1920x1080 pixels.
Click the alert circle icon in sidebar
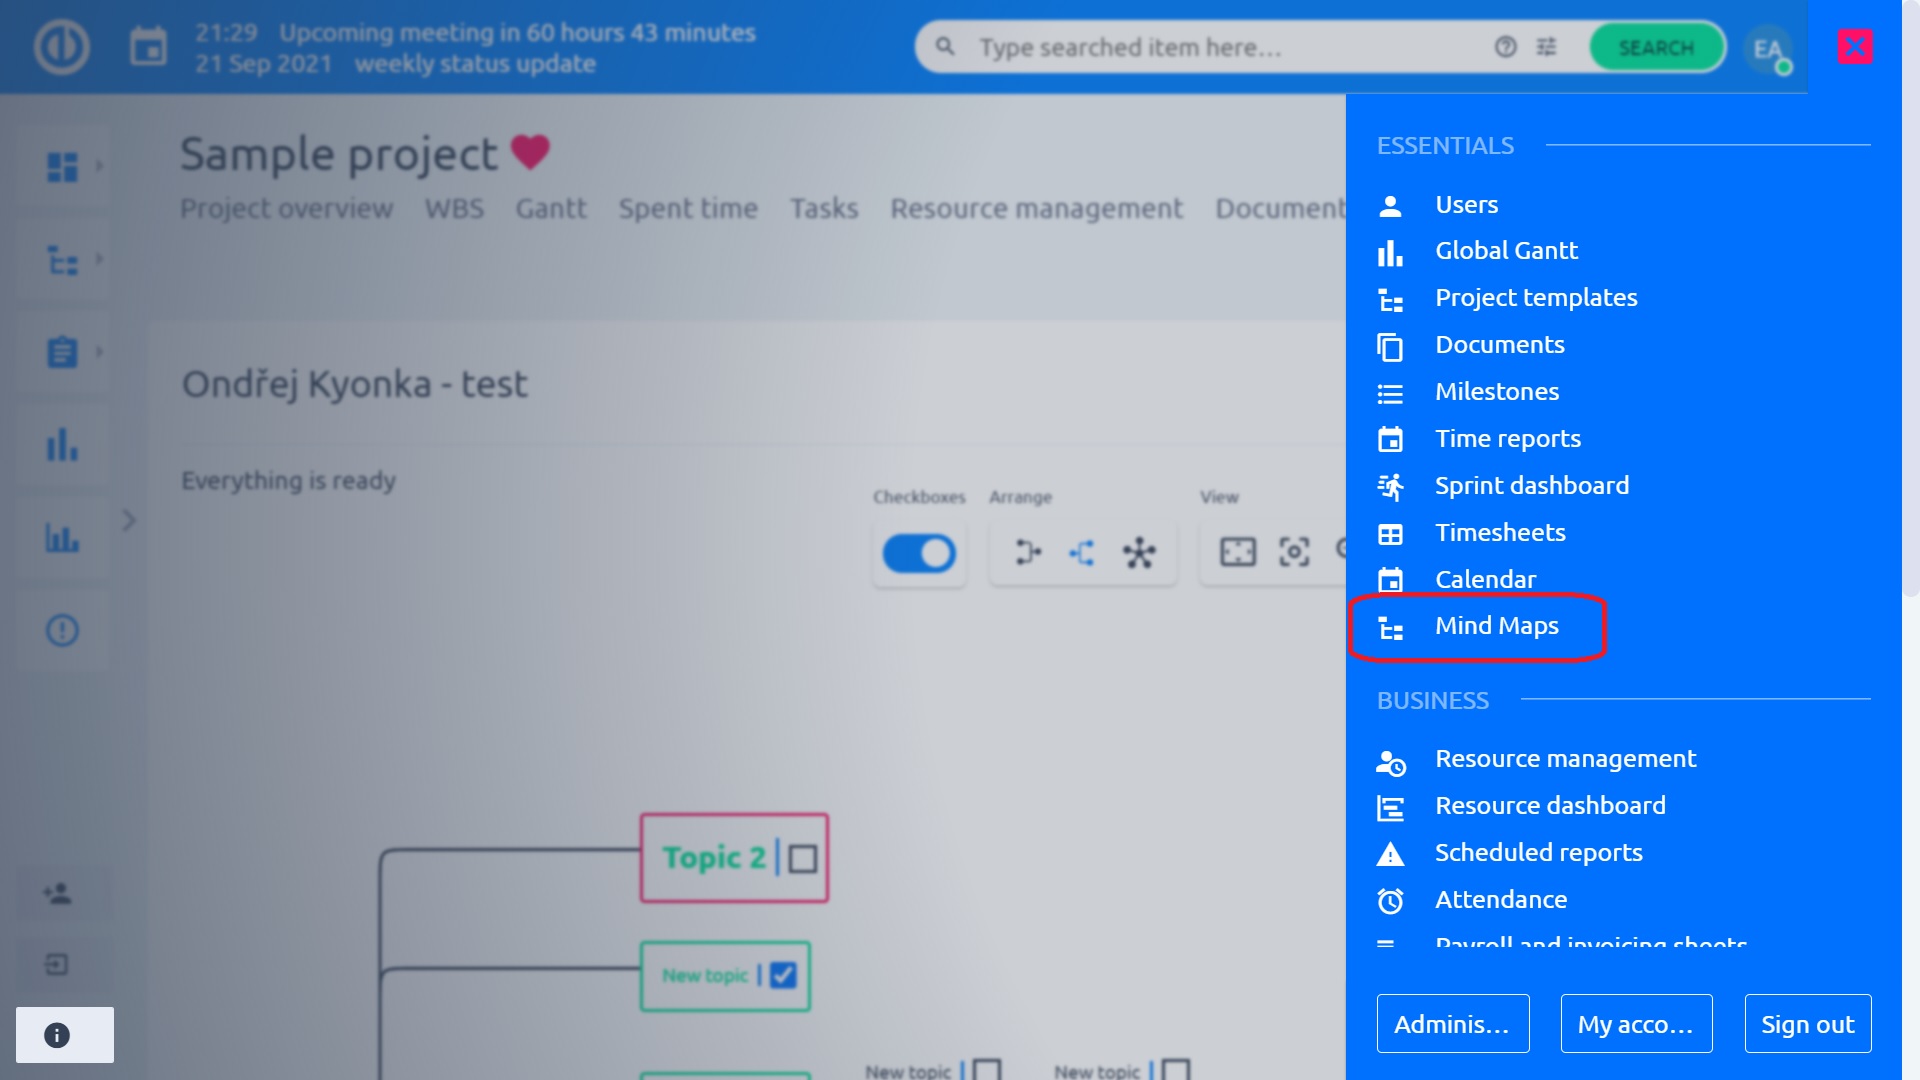click(62, 630)
